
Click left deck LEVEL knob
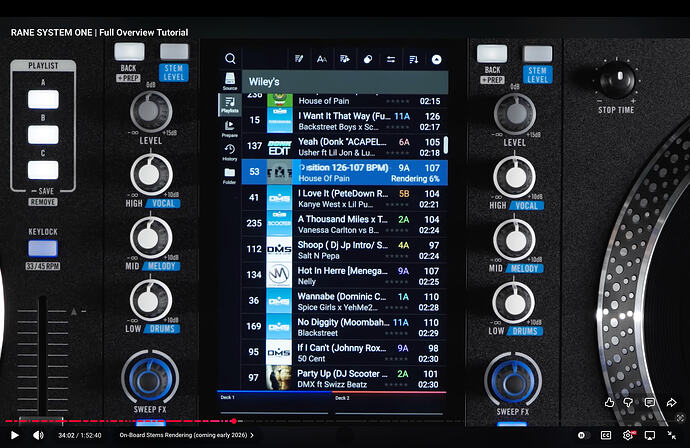coord(150,112)
